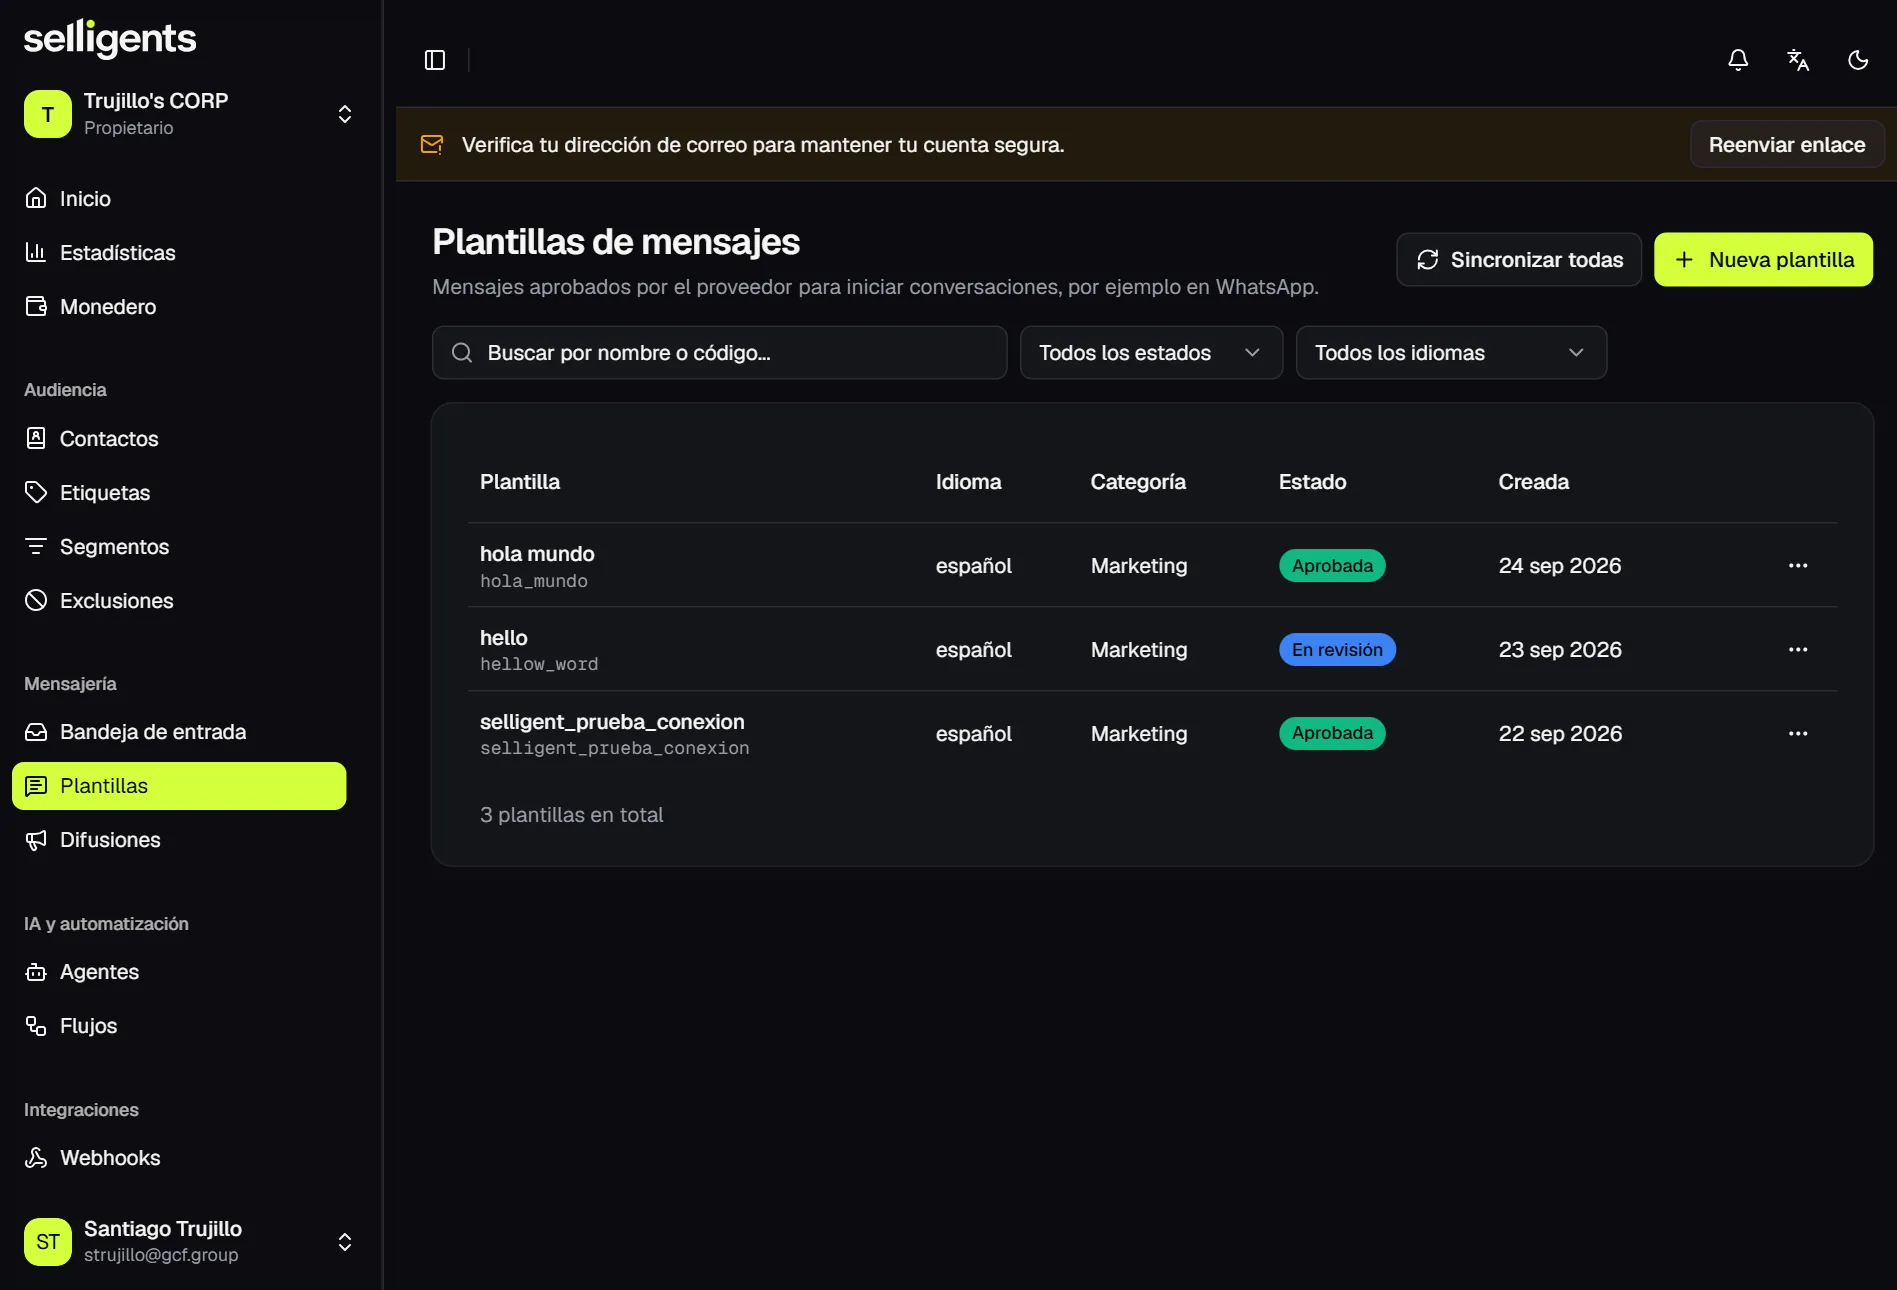Expand the Santiago Trujillo user menu
Screen dimensions: 1897x1290
point(345,1242)
